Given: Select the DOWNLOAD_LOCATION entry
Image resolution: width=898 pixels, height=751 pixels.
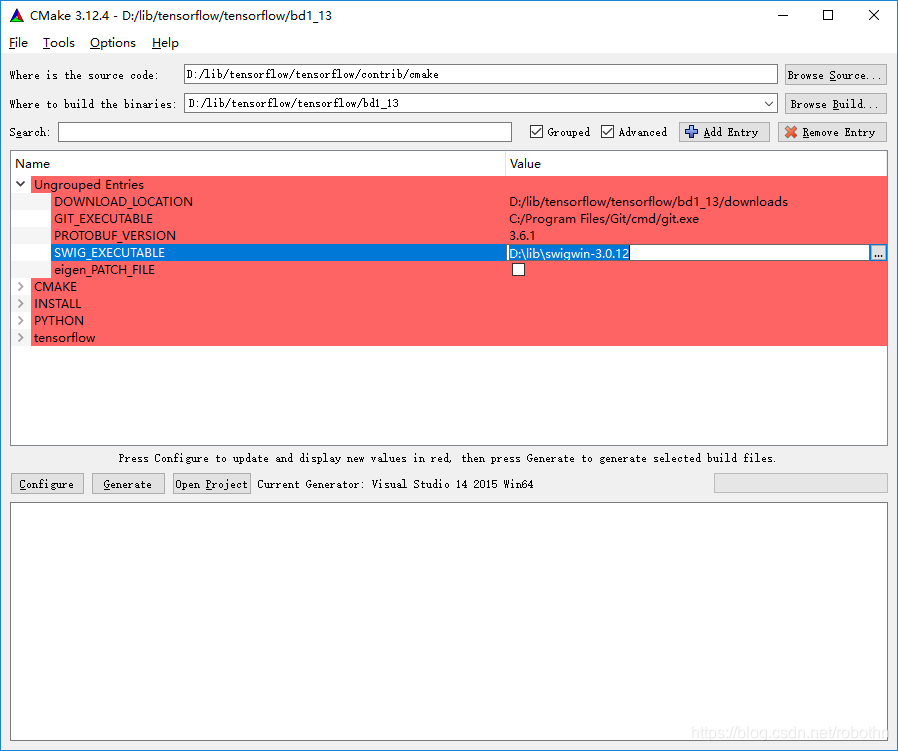Looking at the screenshot, I should tap(123, 202).
